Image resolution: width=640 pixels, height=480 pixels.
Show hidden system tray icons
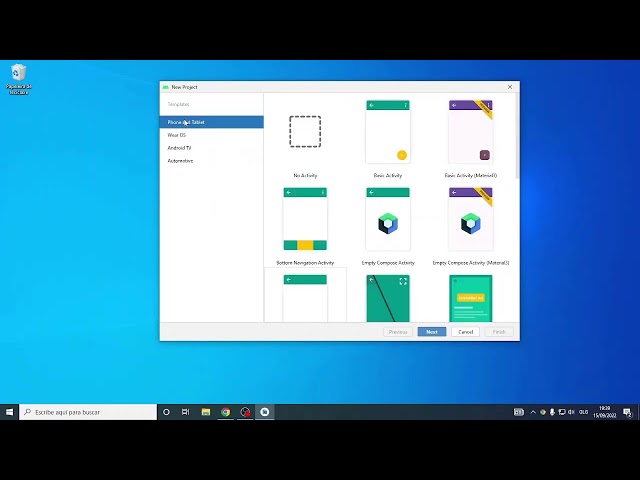pyautogui.click(x=533, y=412)
